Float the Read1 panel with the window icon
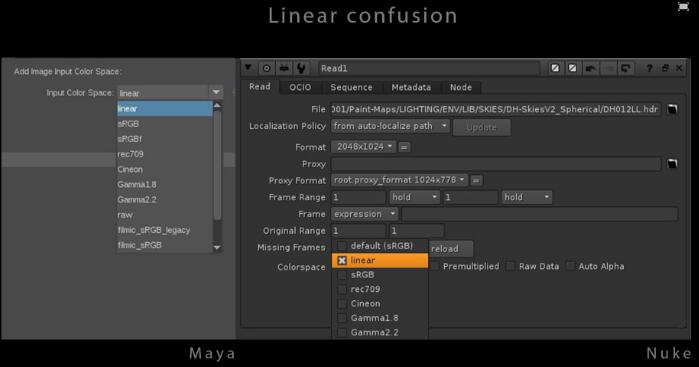This screenshot has height=367, width=699. pyautogui.click(x=665, y=68)
